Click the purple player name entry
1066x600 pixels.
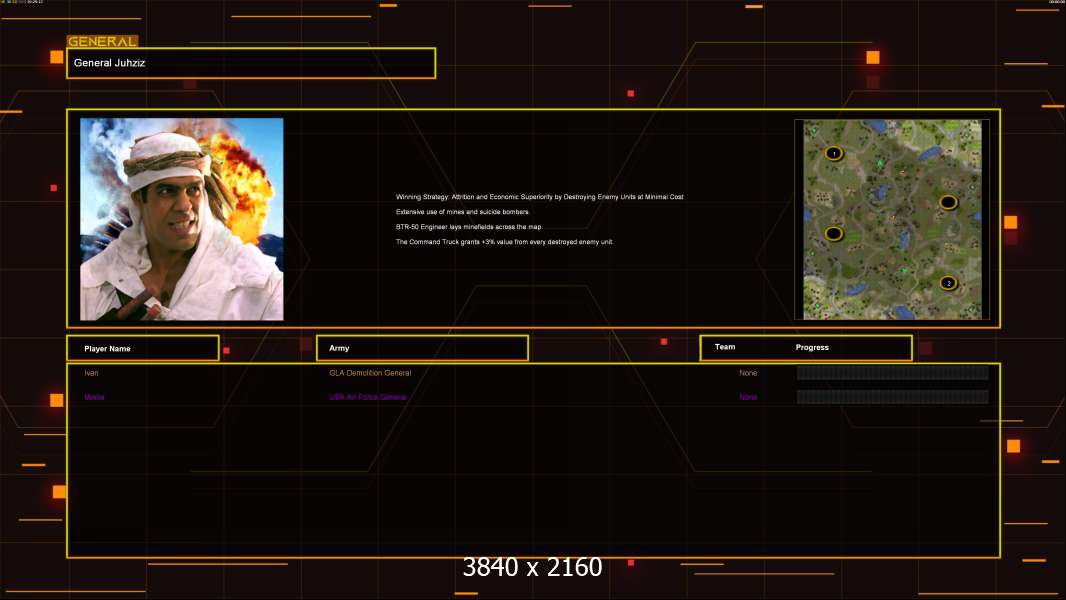(x=94, y=397)
